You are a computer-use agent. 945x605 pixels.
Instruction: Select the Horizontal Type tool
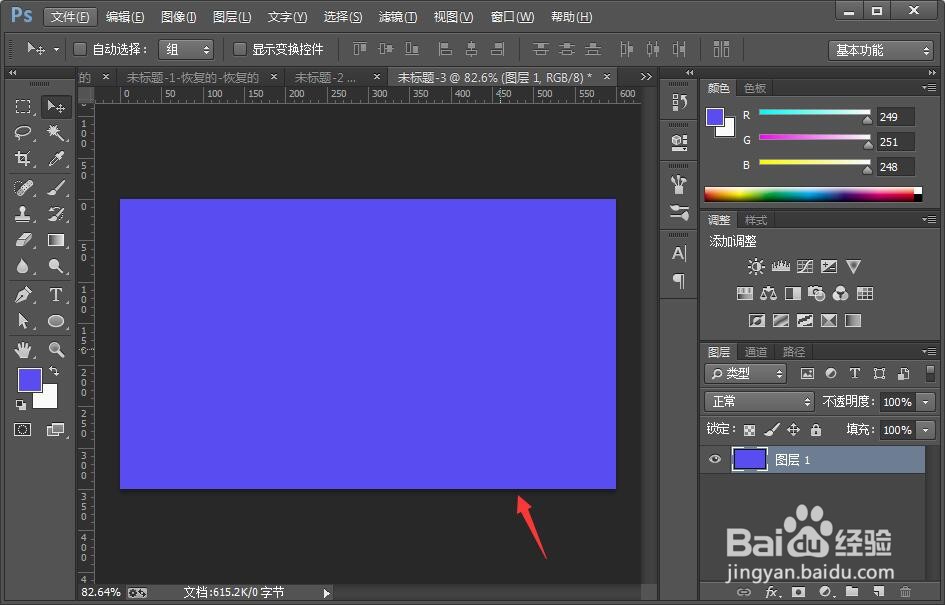(x=56, y=295)
